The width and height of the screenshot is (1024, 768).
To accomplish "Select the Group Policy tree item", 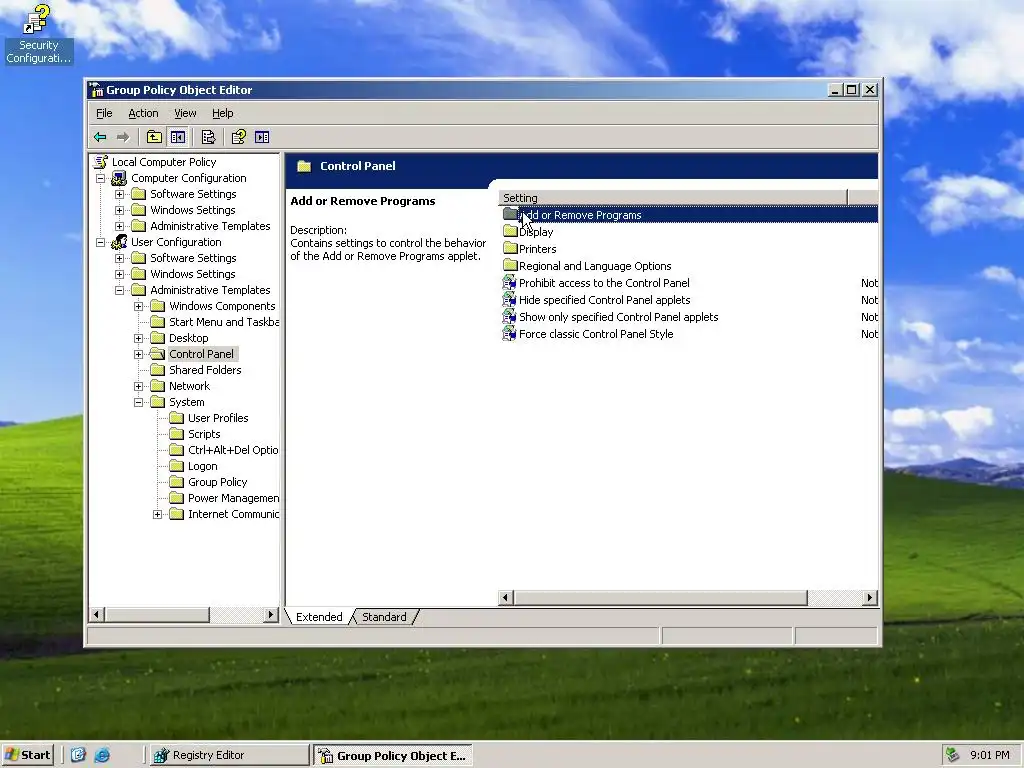I will pos(217,482).
